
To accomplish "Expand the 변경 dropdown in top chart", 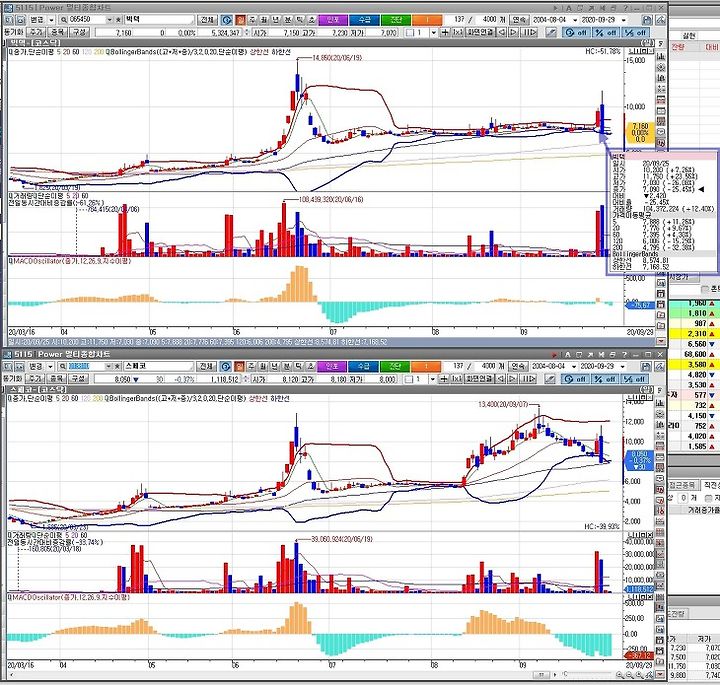I will tap(51, 20).
